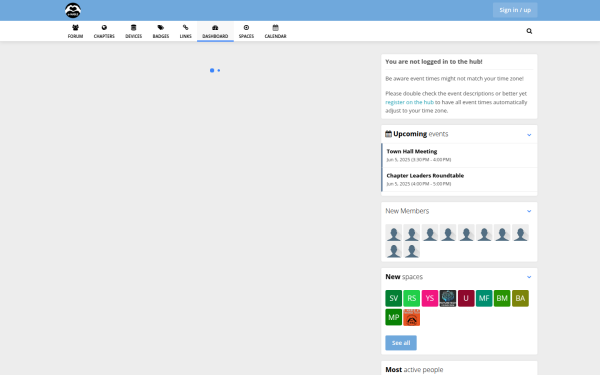Open the Badges page
The image size is (600, 375).
161,31
